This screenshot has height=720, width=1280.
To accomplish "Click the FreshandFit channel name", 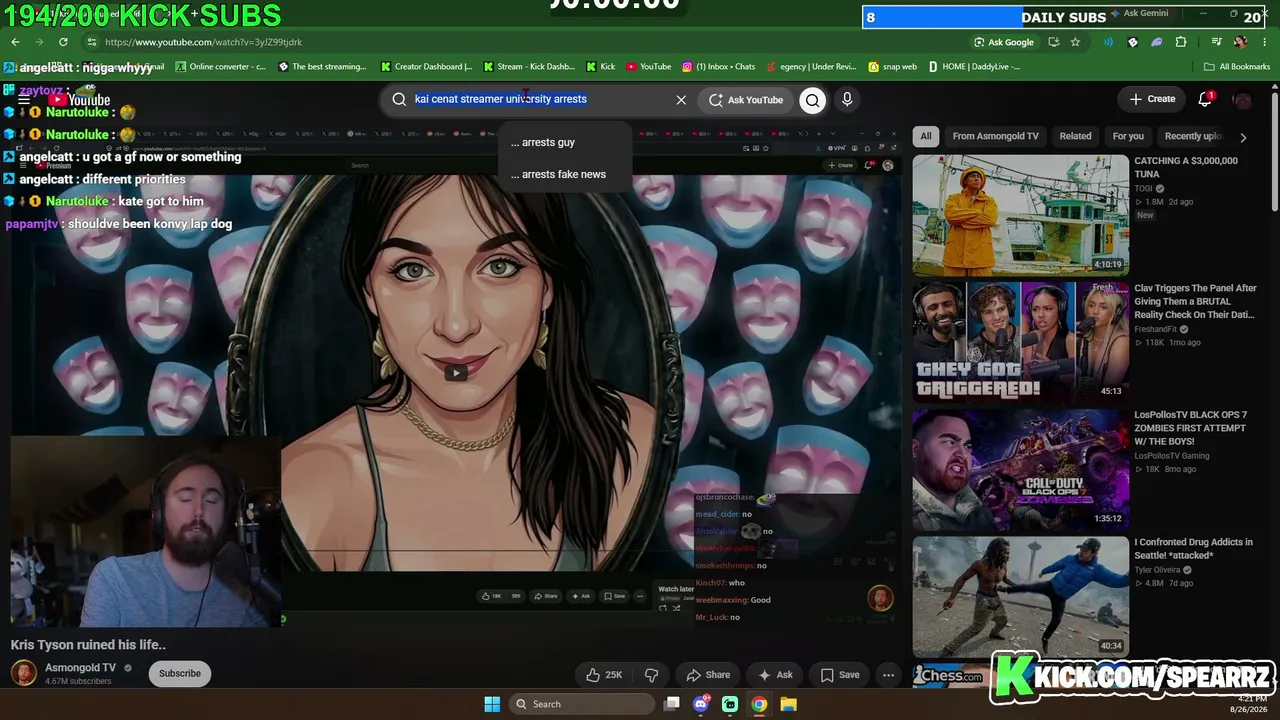I will coord(1155,329).
